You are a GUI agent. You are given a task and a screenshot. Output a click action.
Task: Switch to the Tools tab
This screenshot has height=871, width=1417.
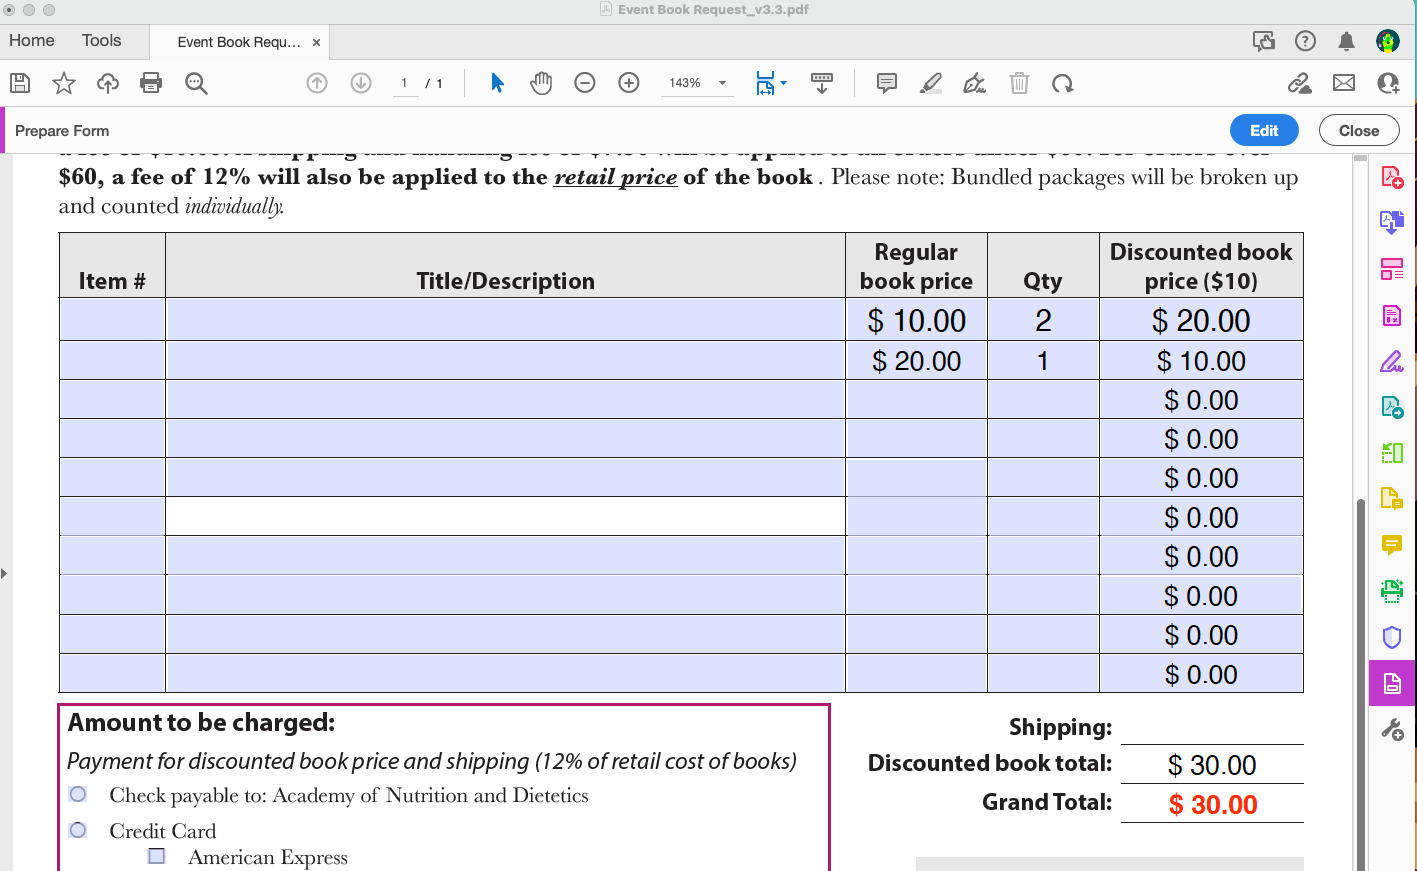click(101, 40)
